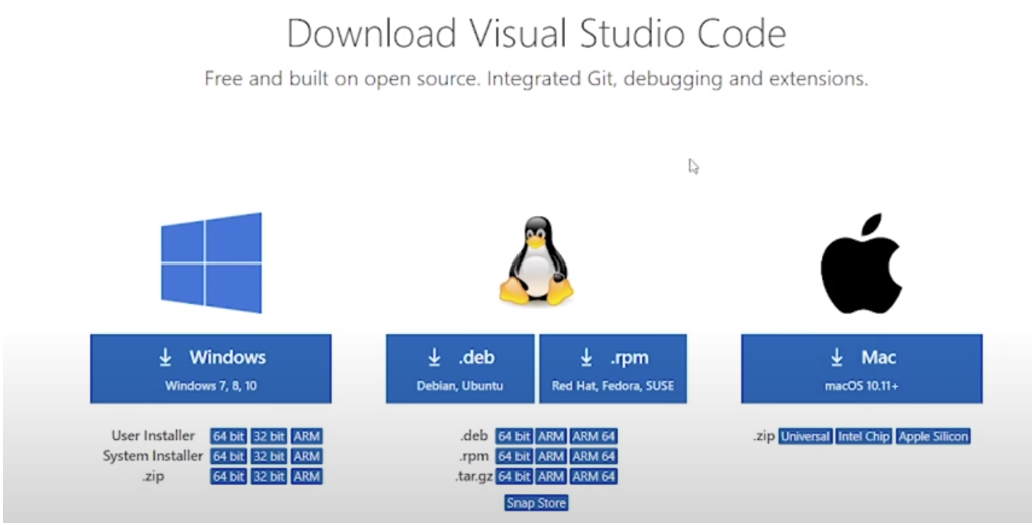The width and height of the screenshot is (1032, 525).
Task: Select the Mac .zip Intel Chip build
Action: tap(864, 436)
